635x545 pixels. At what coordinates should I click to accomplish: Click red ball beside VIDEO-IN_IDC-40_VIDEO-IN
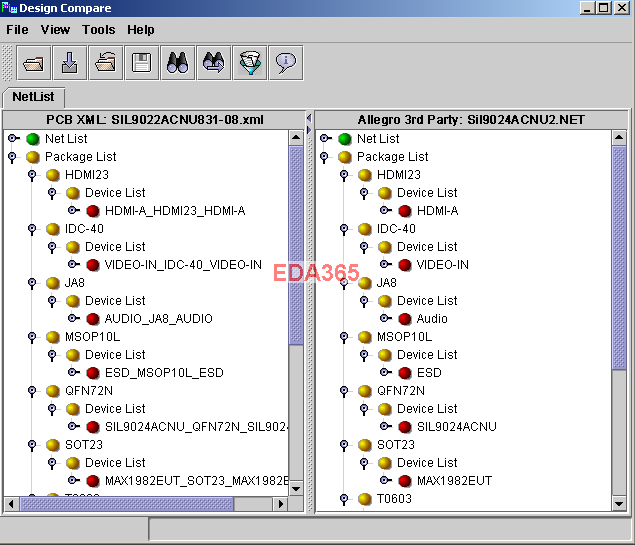click(93, 265)
